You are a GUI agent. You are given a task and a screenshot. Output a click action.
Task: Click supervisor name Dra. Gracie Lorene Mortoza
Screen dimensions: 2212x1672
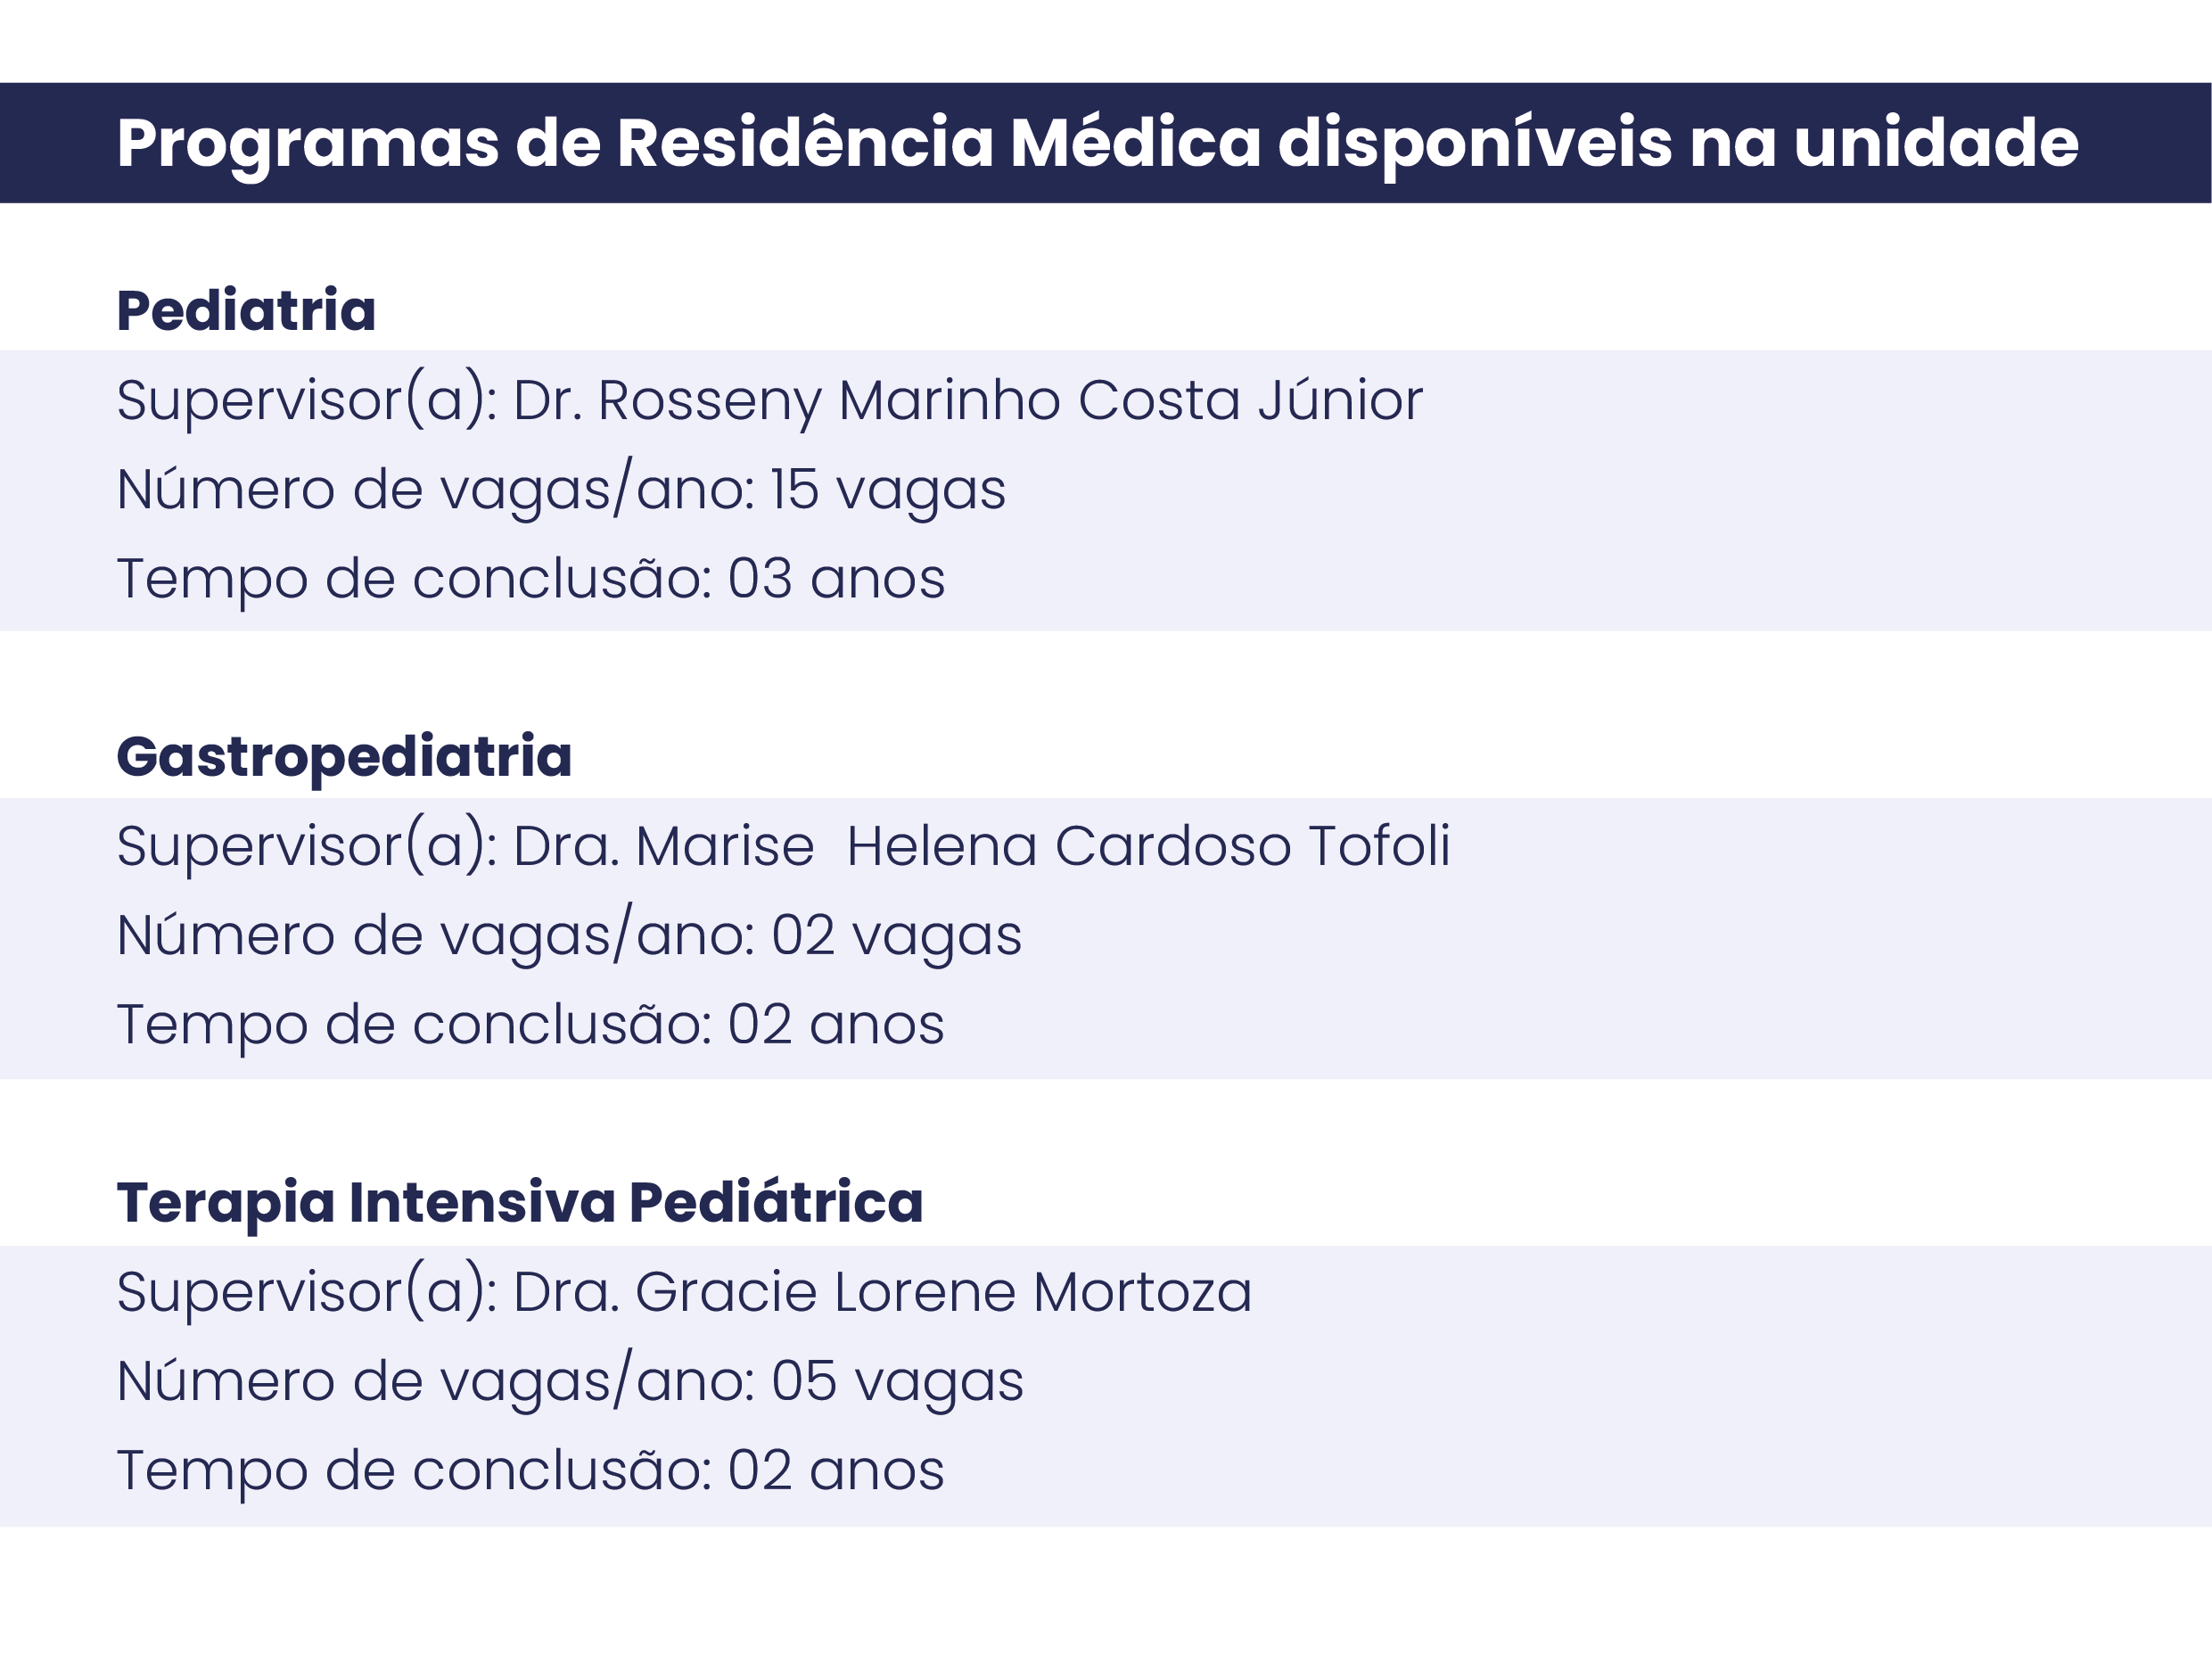click(882, 1292)
